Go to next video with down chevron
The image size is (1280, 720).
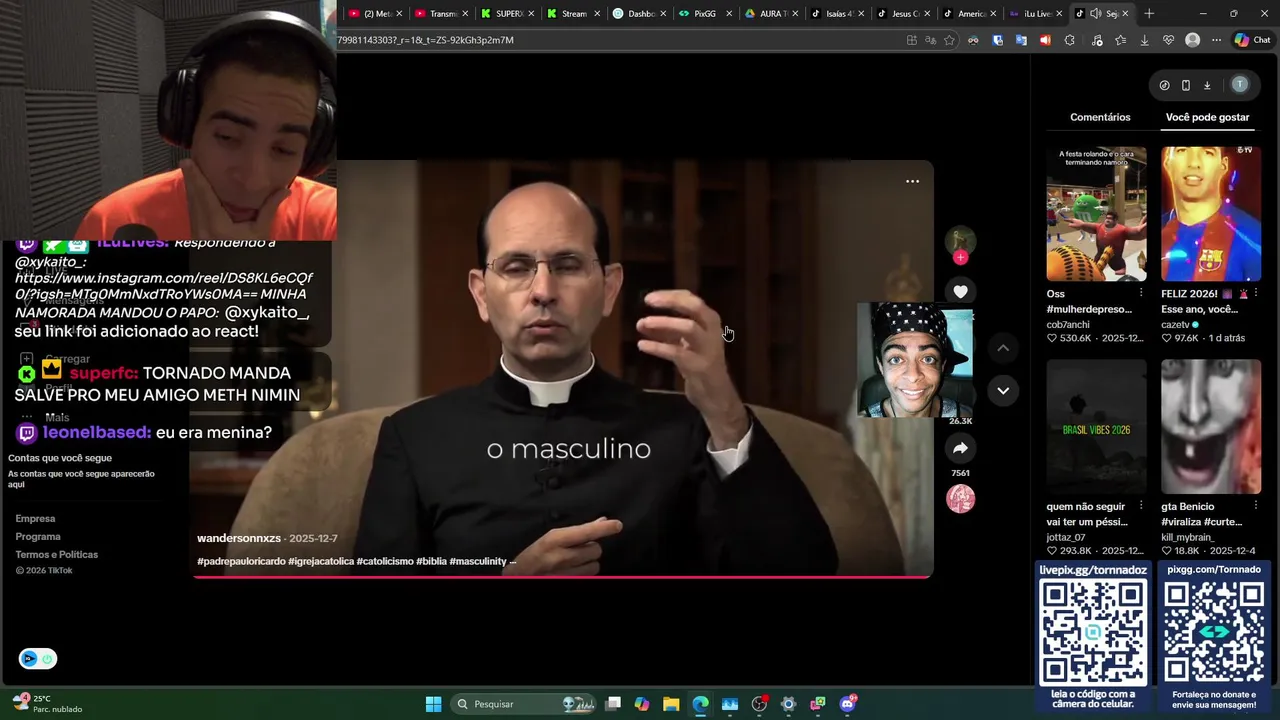pyautogui.click(x=1003, y=390)
